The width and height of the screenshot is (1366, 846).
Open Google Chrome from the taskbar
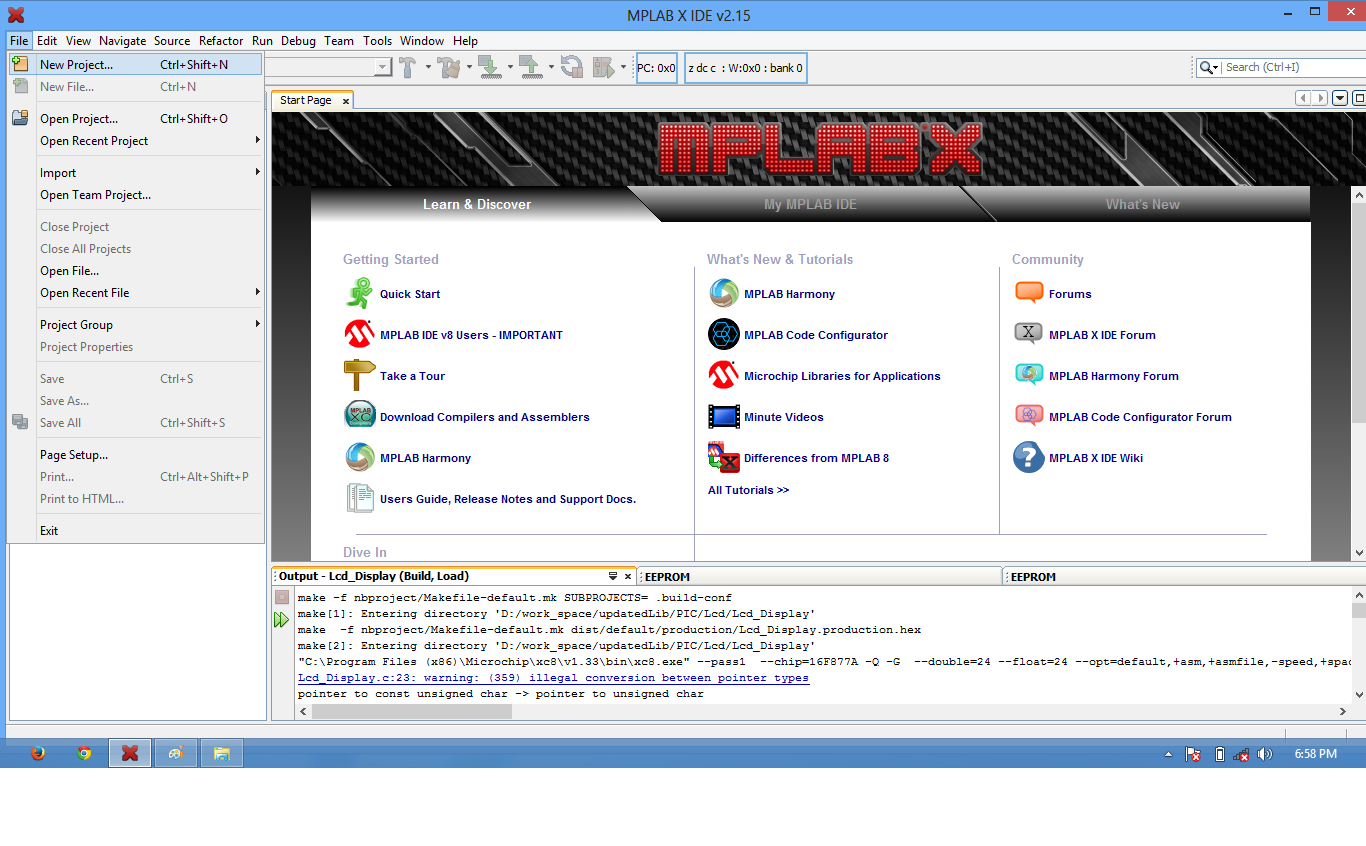pyautogui.click(x=84, y=753)
